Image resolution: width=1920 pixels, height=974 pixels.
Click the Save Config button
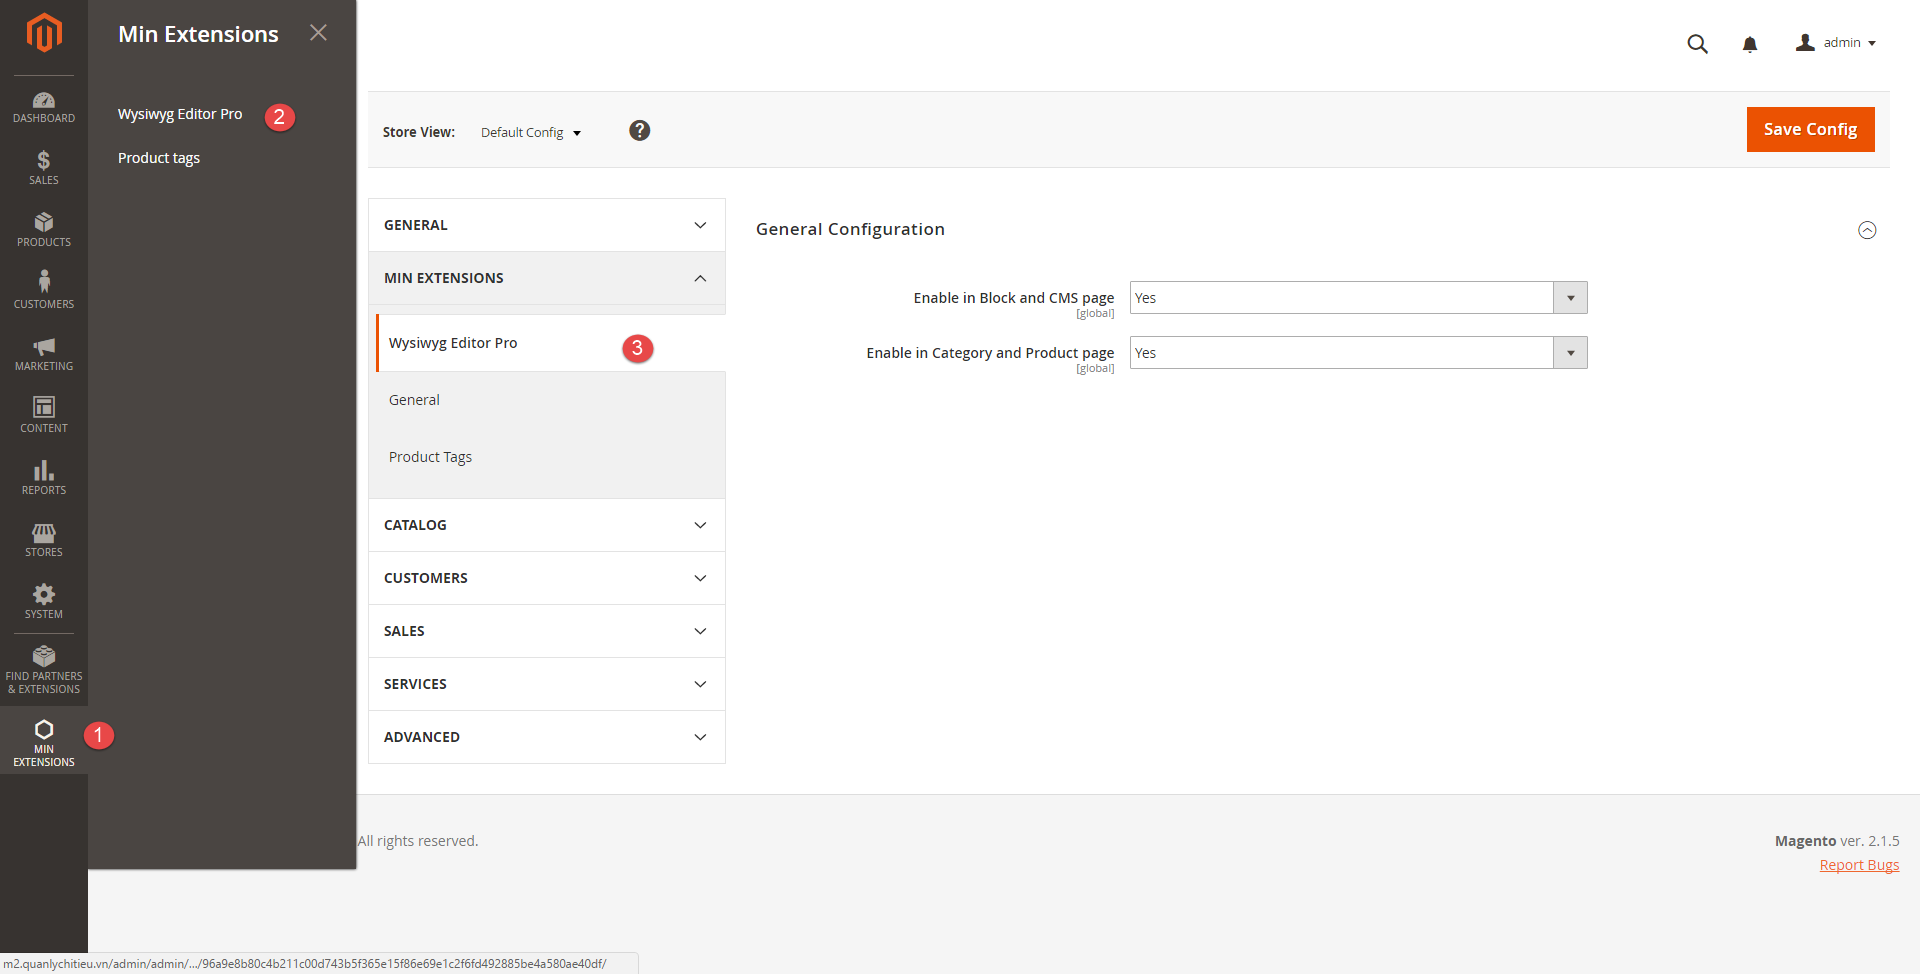[1810, 129]
